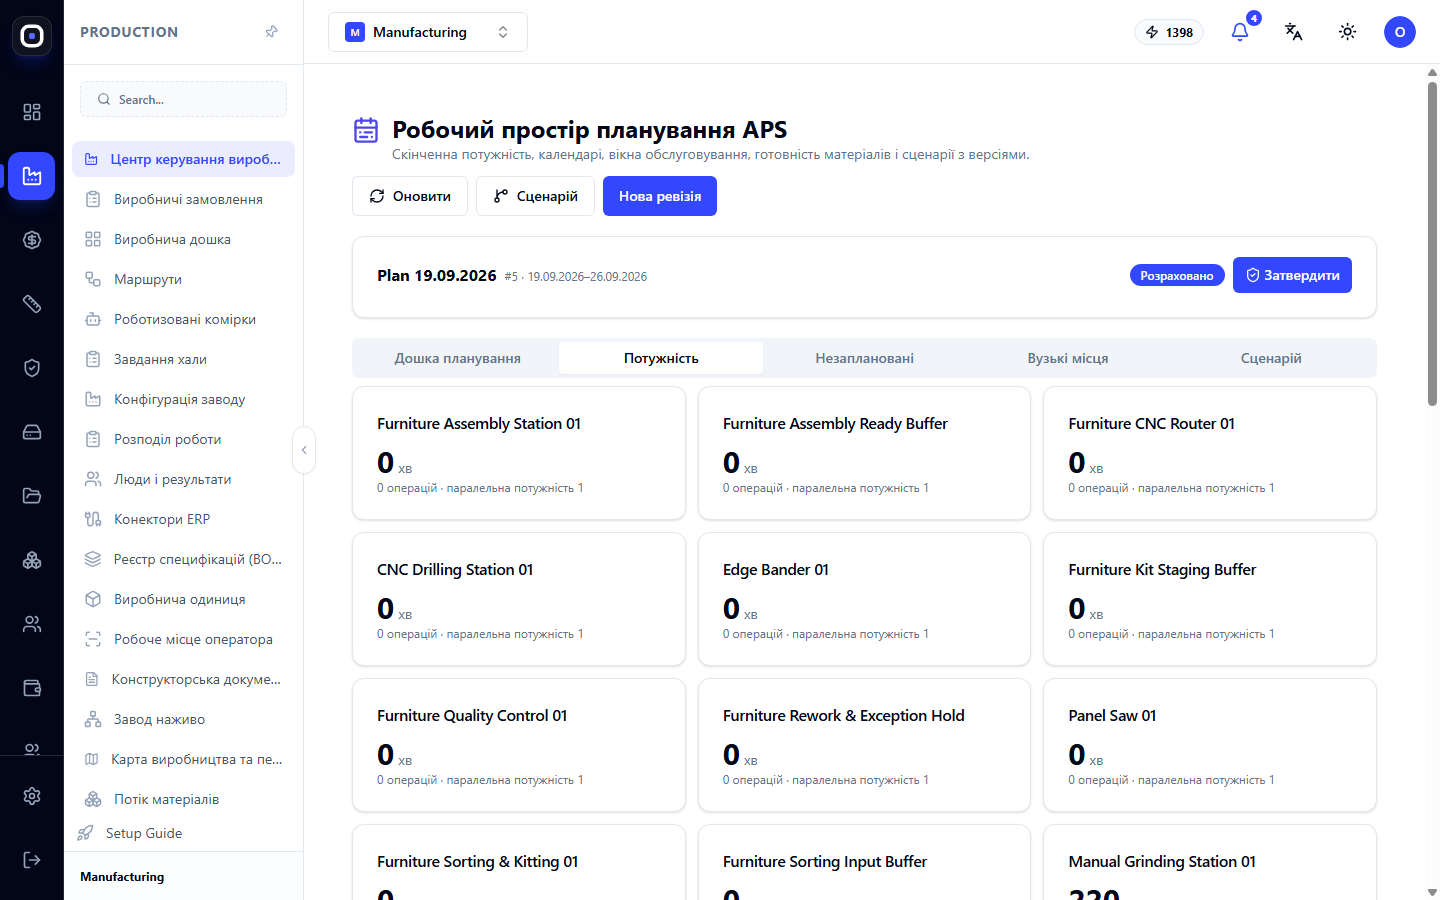Viewport: 1440px width, 900px height.
Task: Open the finance dollar icon in left rail
Action: click(x=32, y=240)
